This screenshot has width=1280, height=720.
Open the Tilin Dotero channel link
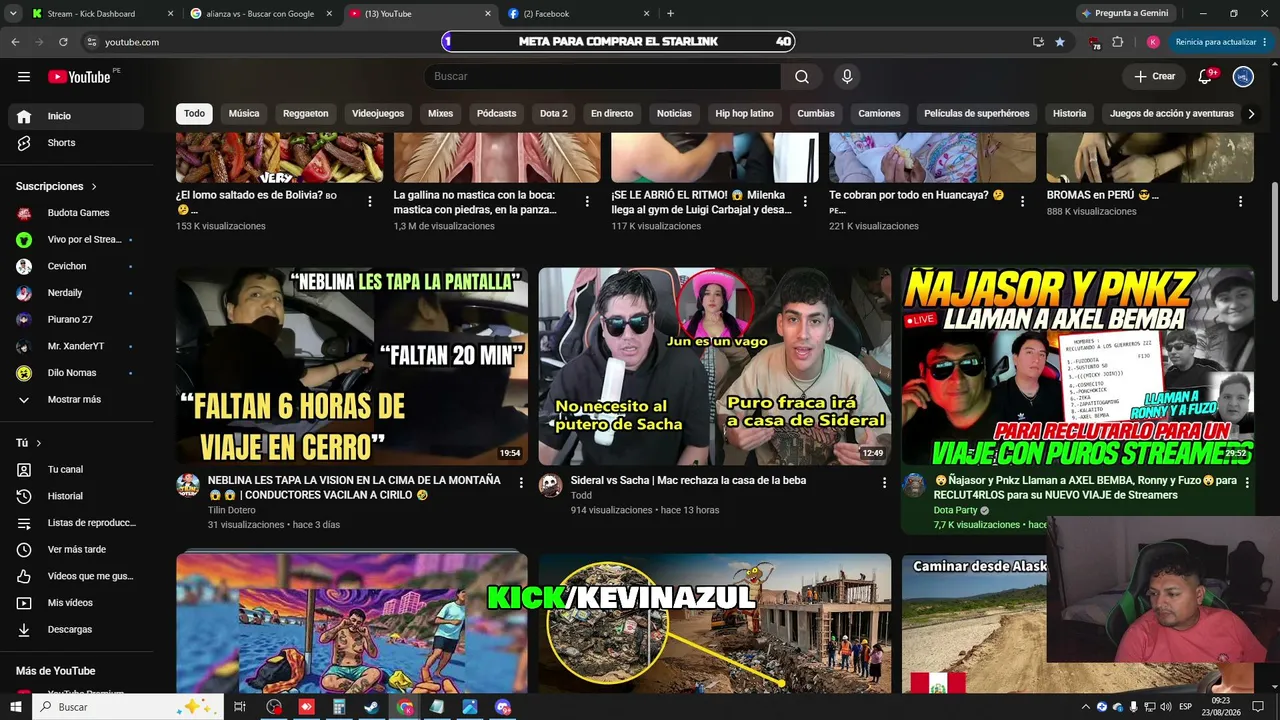click(232, 510)
